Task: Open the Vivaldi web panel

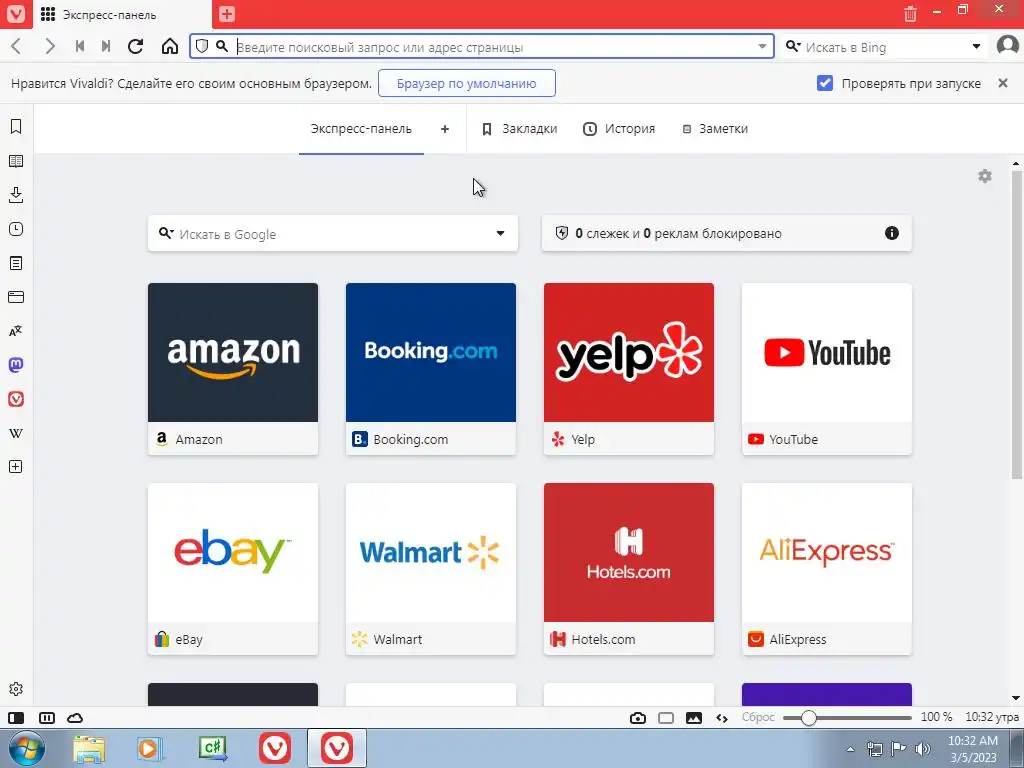Action: click(16, 399)
